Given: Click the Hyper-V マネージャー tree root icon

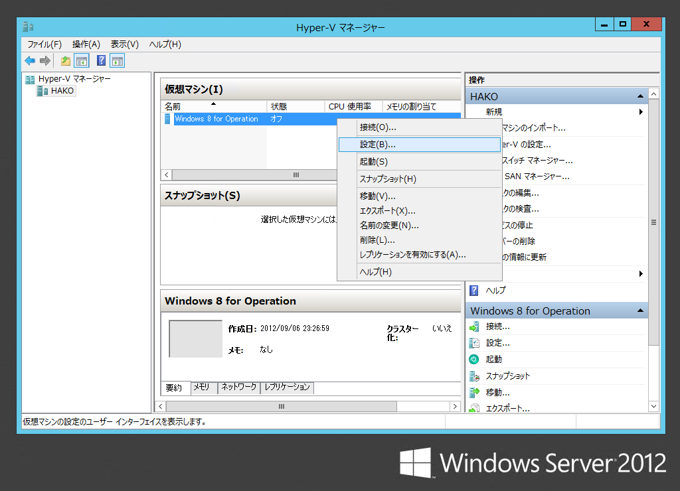Looking at the screenshot, I should point(30,79).
